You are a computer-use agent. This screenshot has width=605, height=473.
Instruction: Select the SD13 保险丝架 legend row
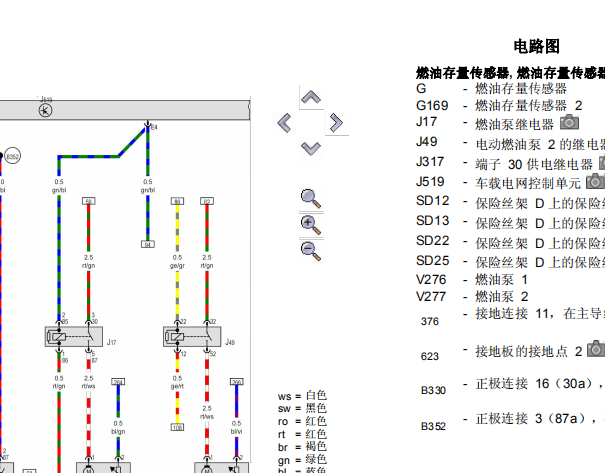point(510,222)
